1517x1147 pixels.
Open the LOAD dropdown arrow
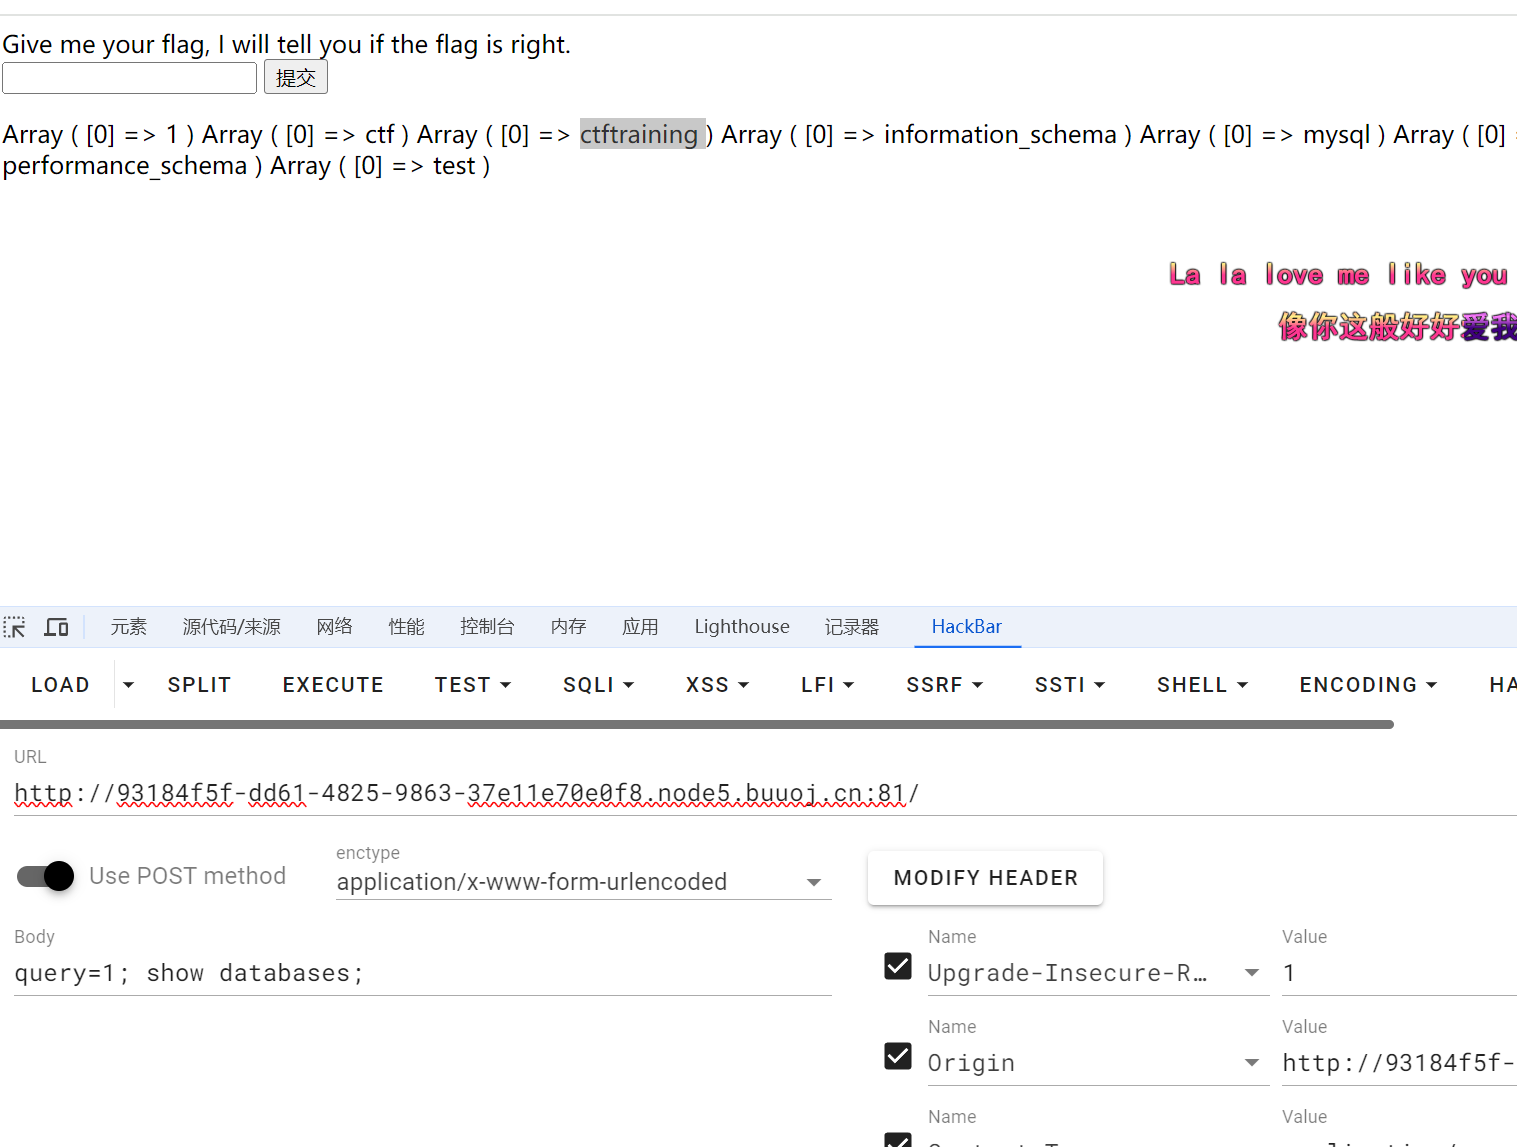(x=128, y=685)
